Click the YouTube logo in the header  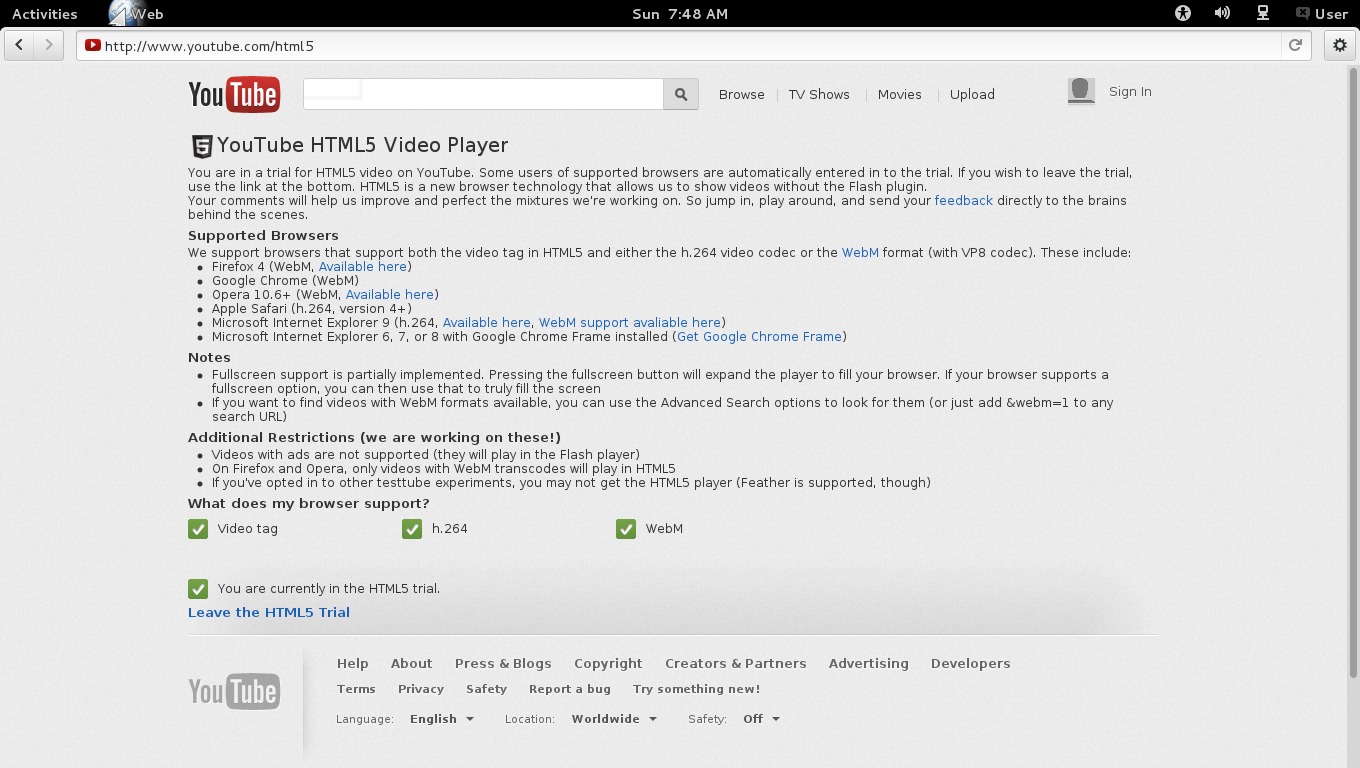point(234,94)
